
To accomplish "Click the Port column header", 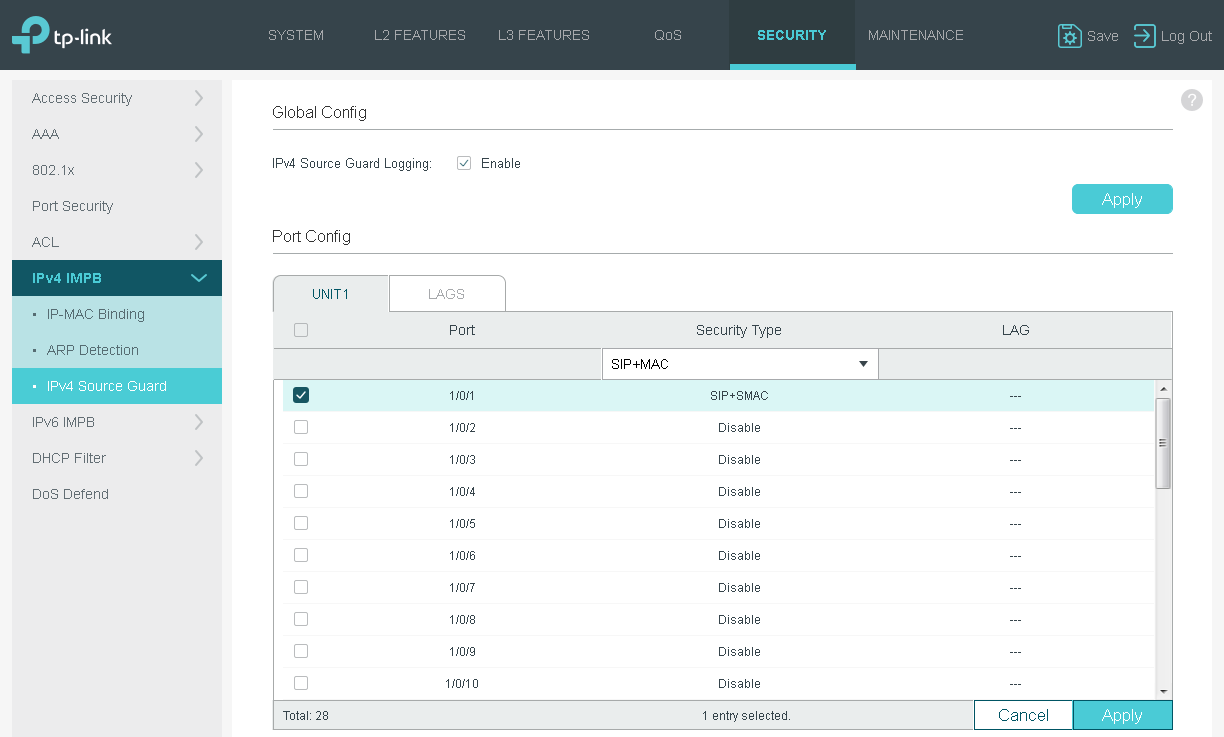I will click(462, 330).
